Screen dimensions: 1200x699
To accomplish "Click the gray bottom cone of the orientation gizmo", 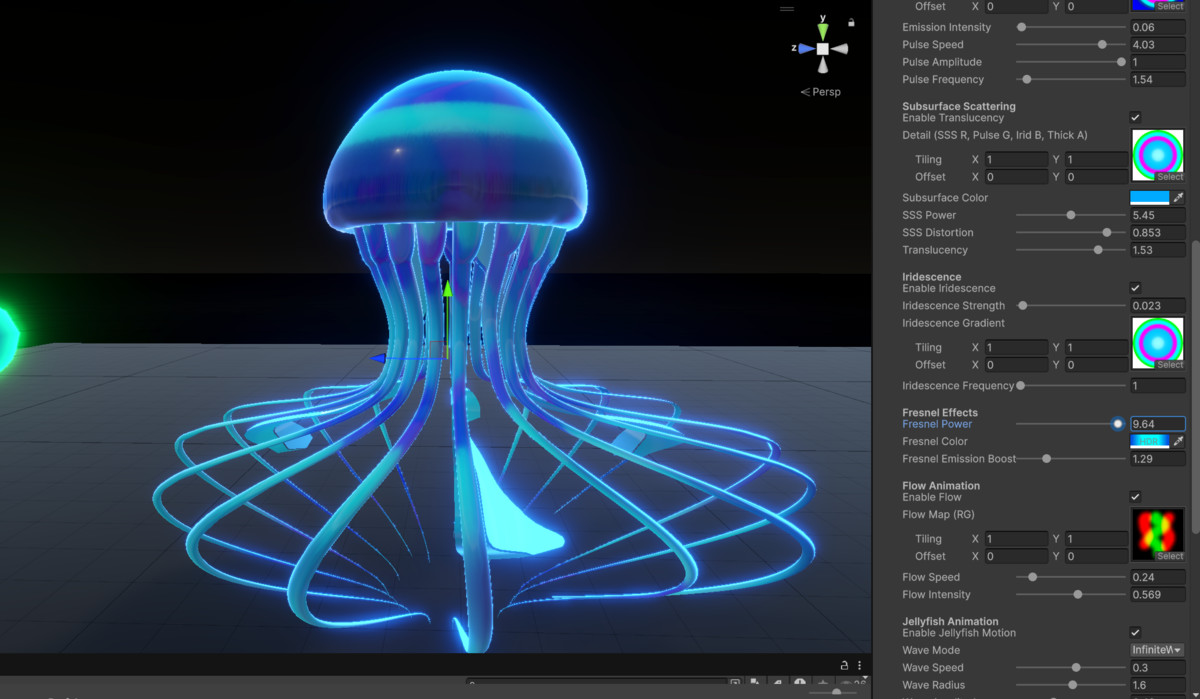I will (x=822, y=65).
